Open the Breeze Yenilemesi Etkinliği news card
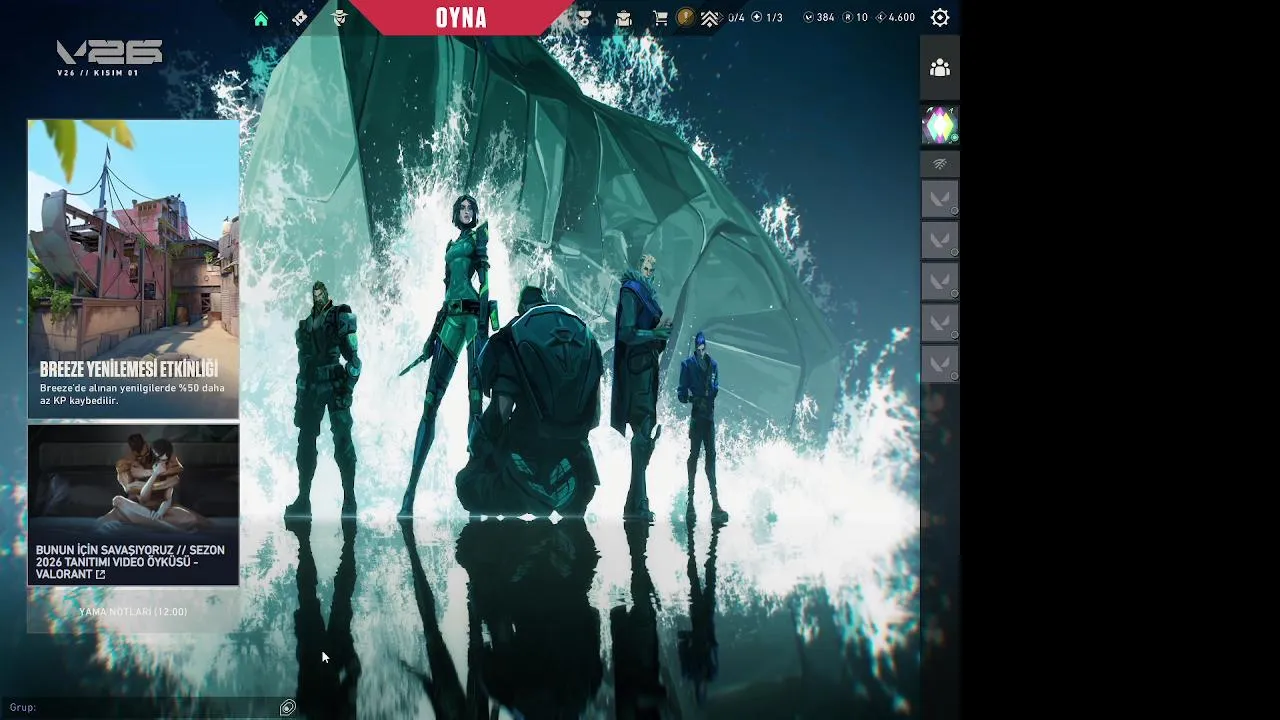1280x720 pixels. pos(133,269)
